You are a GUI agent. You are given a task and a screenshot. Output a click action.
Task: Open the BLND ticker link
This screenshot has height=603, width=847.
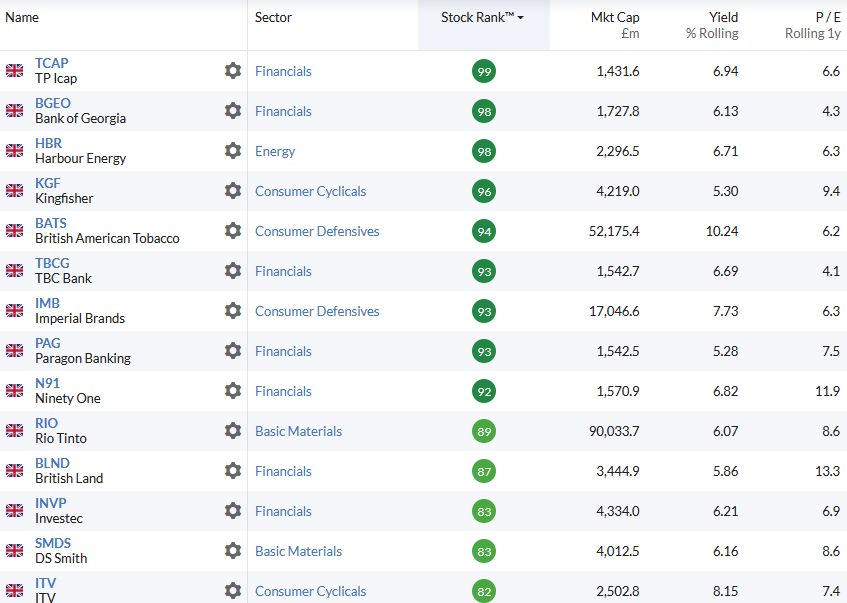(x=52, y=463)
